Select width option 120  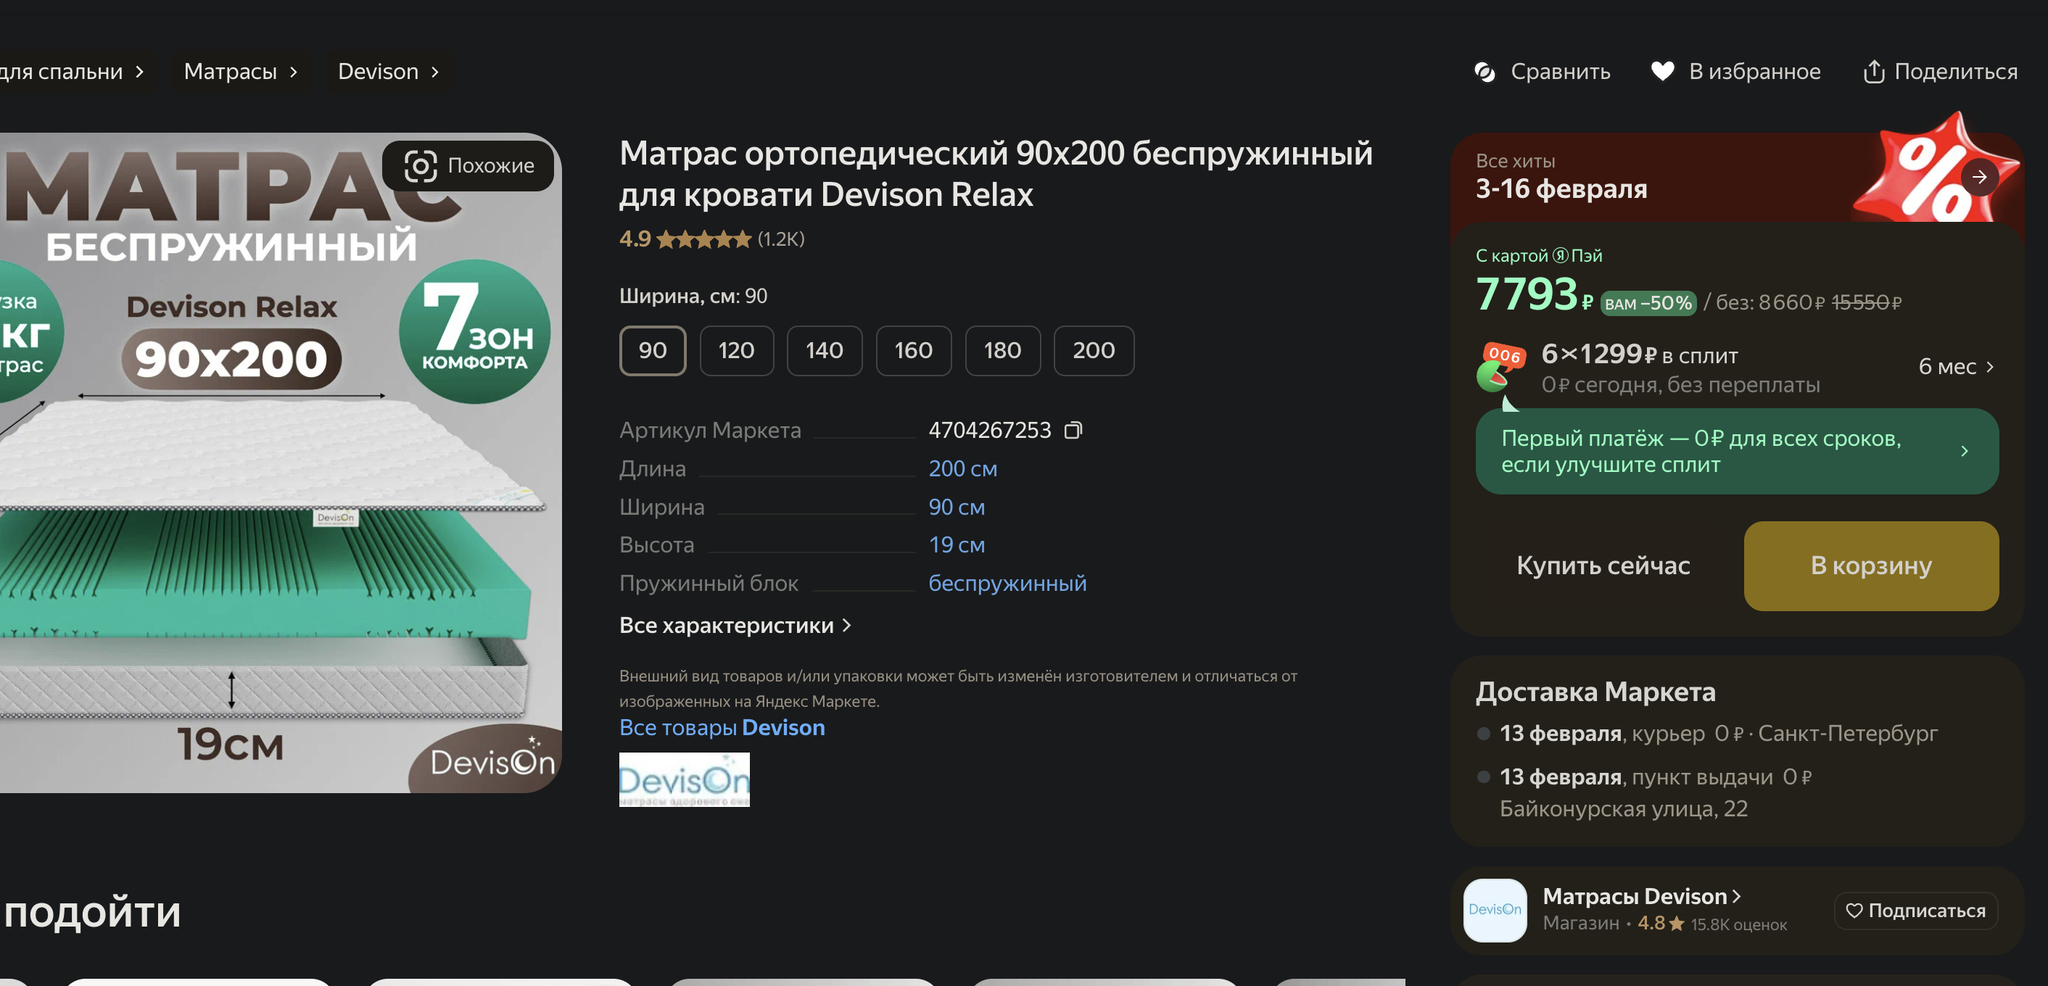(736, 351)
